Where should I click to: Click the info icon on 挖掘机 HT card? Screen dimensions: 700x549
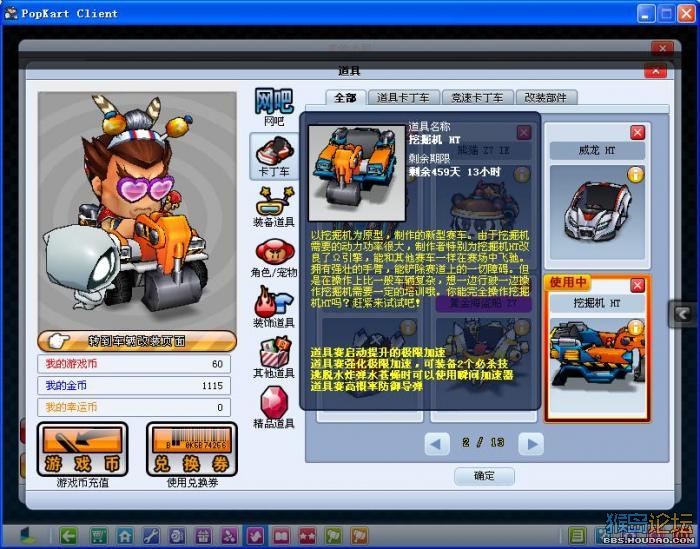click(x=636, y=327)
